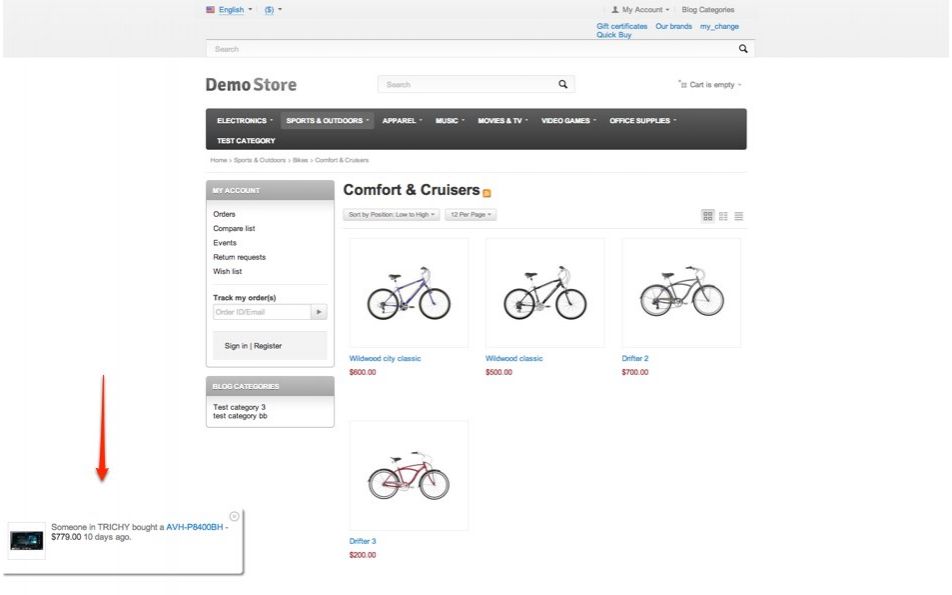The image size is (952, 595).
Task: Open Compare list in sidebar
Action: pos(234,228)
